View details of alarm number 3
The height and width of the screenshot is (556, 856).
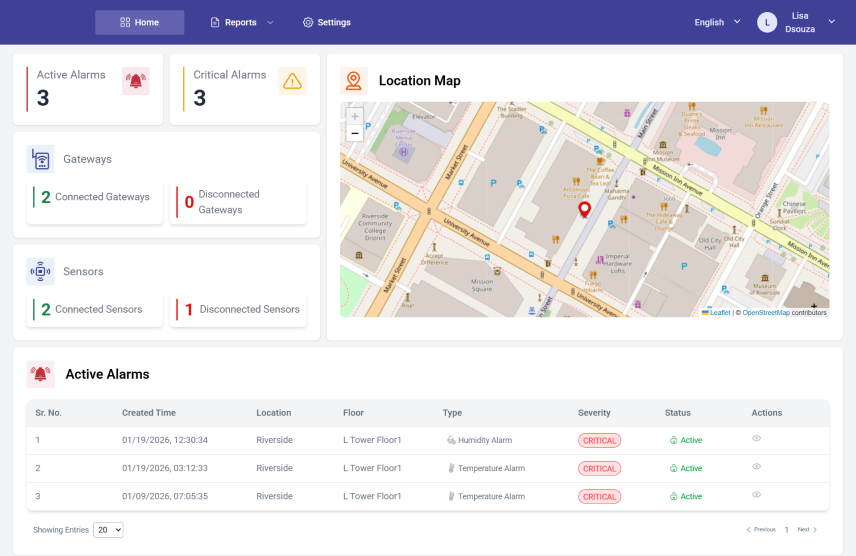757,495
